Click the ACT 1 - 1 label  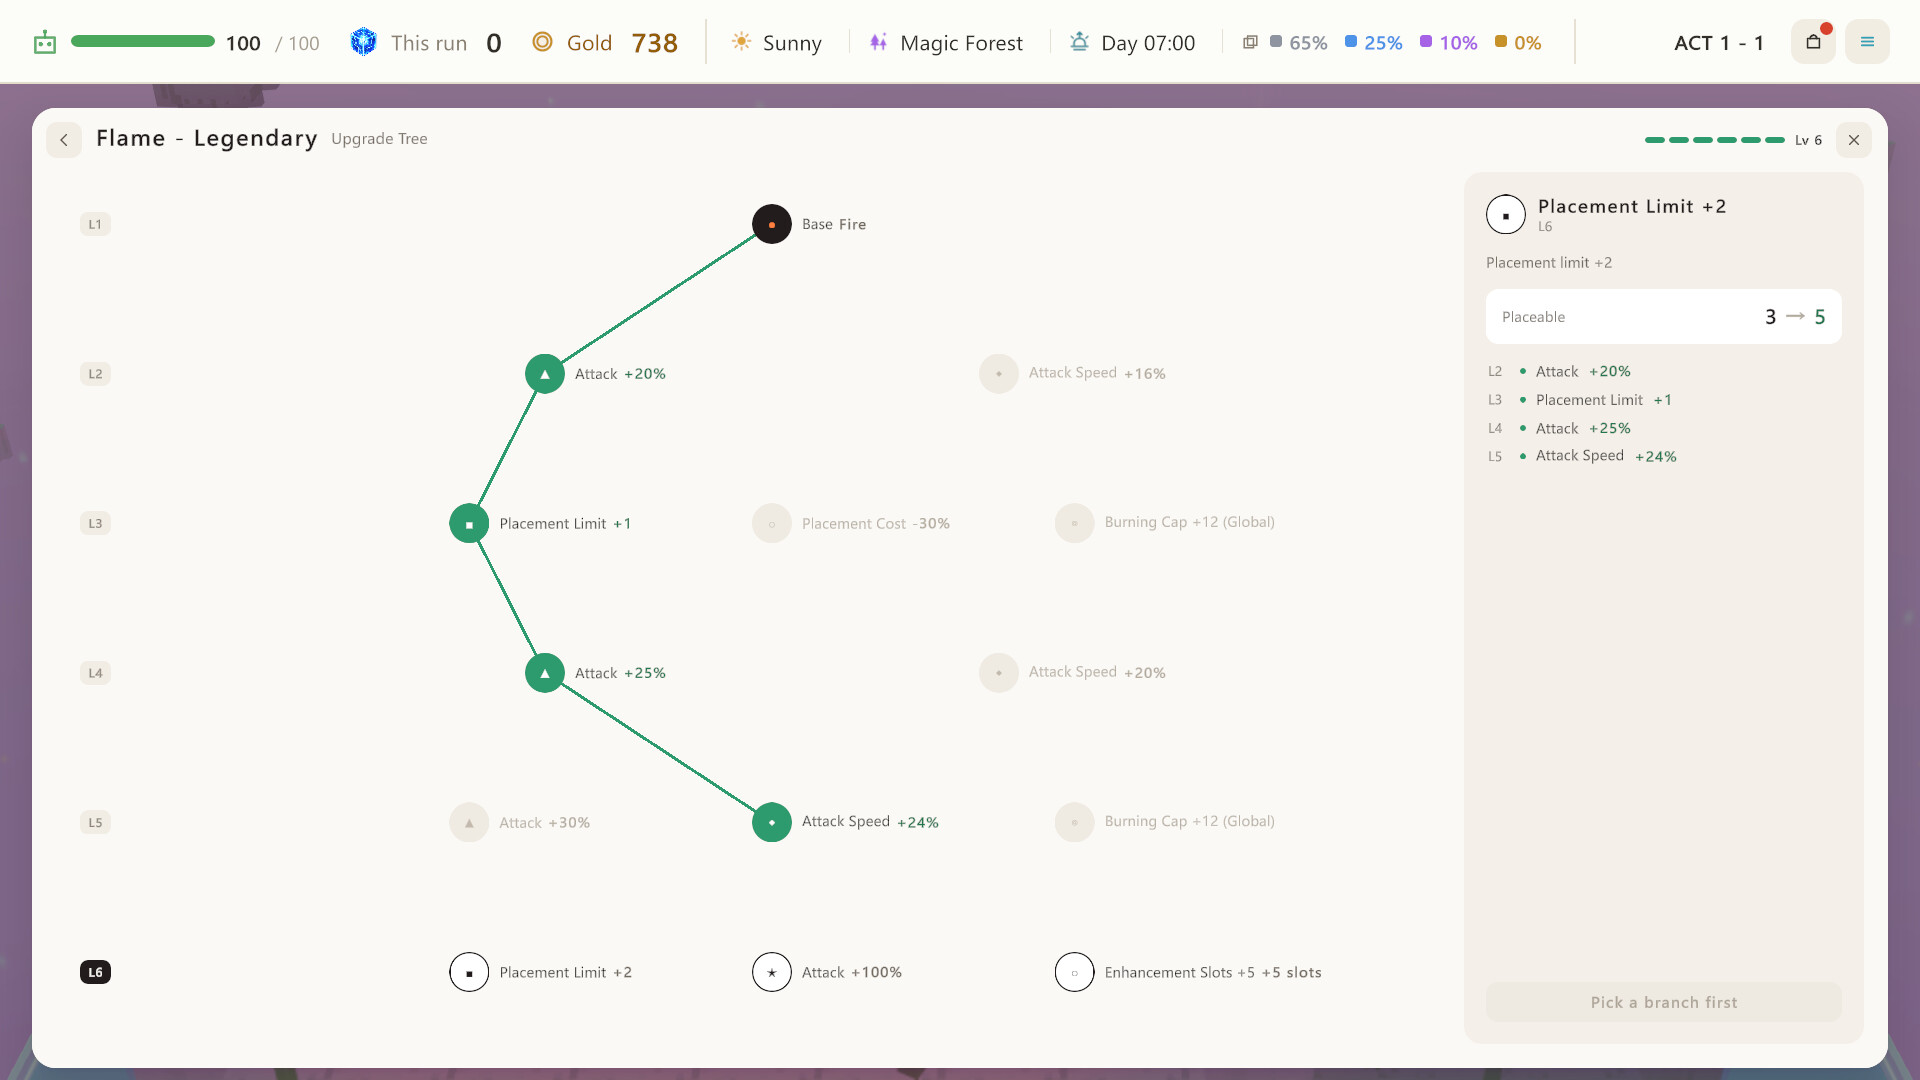pos(1719,43)
